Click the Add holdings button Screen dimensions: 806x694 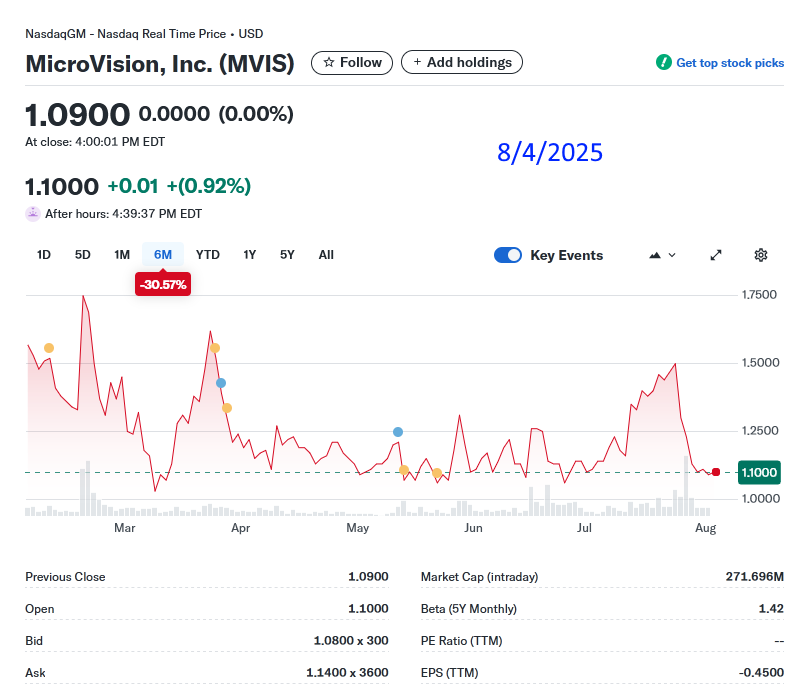pyautogui.click(x=462, y=62)
